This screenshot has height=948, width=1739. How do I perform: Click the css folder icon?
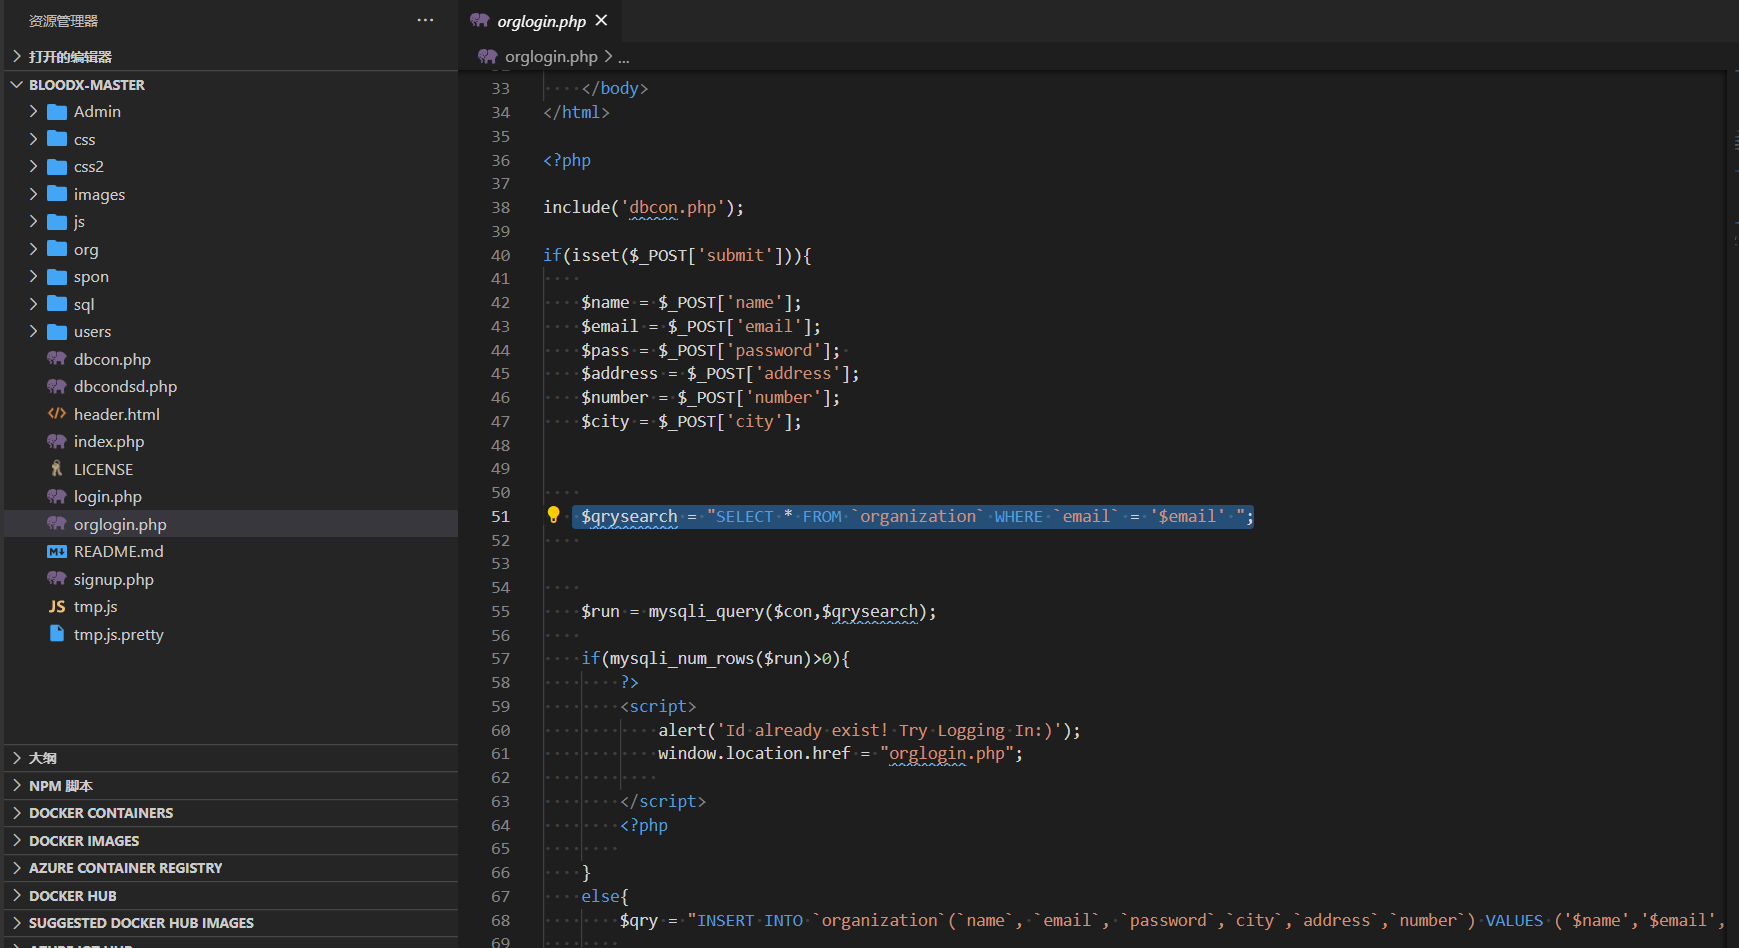click(57, 139)
